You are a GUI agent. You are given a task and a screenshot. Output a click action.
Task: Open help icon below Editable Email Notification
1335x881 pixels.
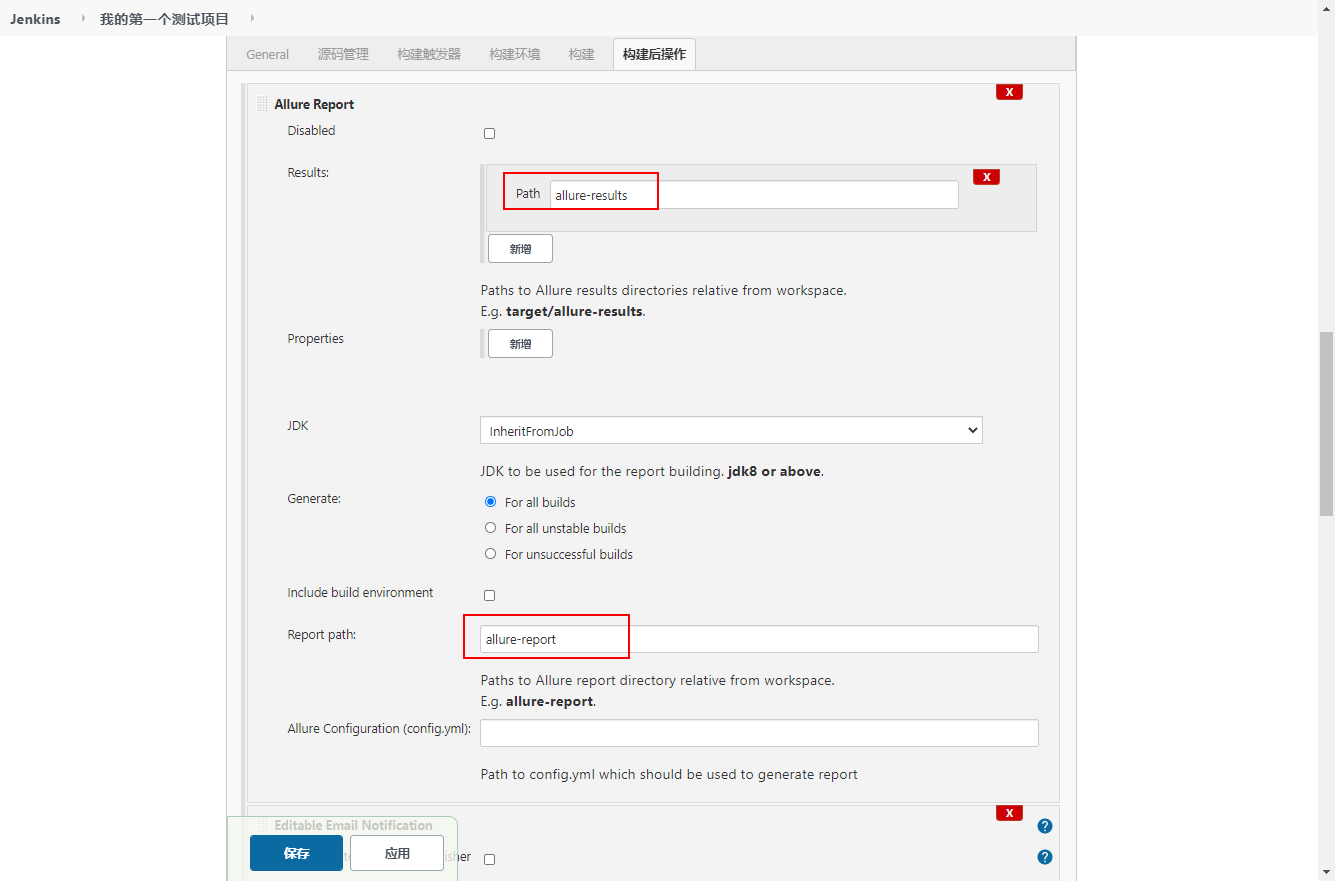[1045, 857]
